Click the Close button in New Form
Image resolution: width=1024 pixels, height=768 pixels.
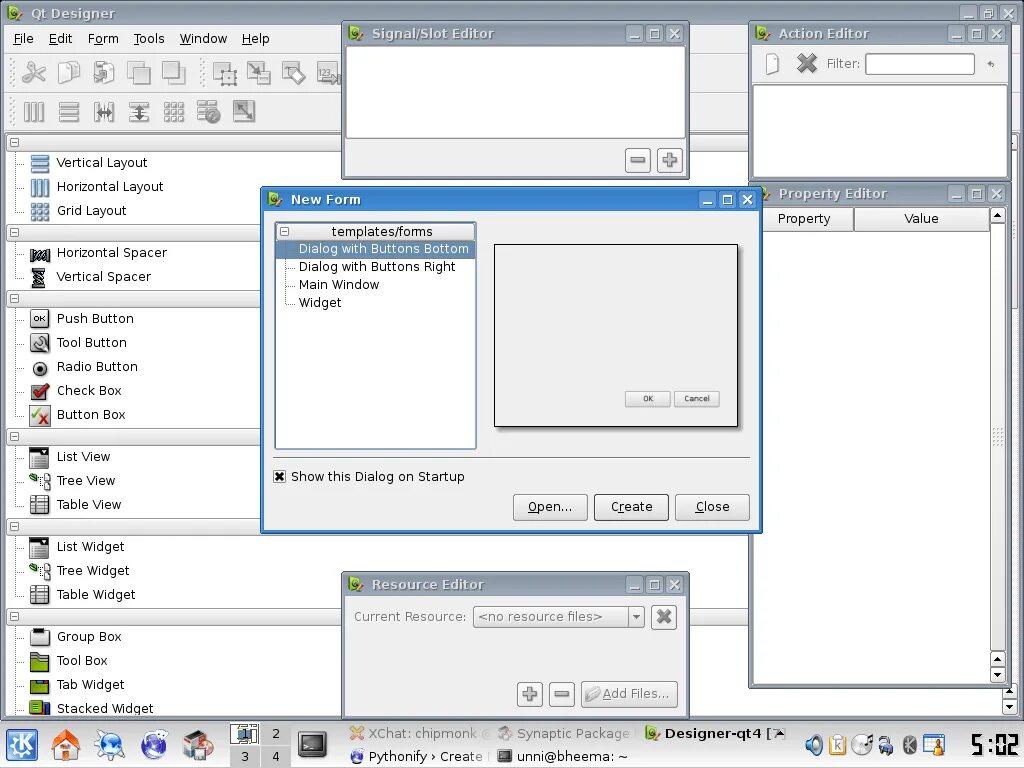point(712,507)
